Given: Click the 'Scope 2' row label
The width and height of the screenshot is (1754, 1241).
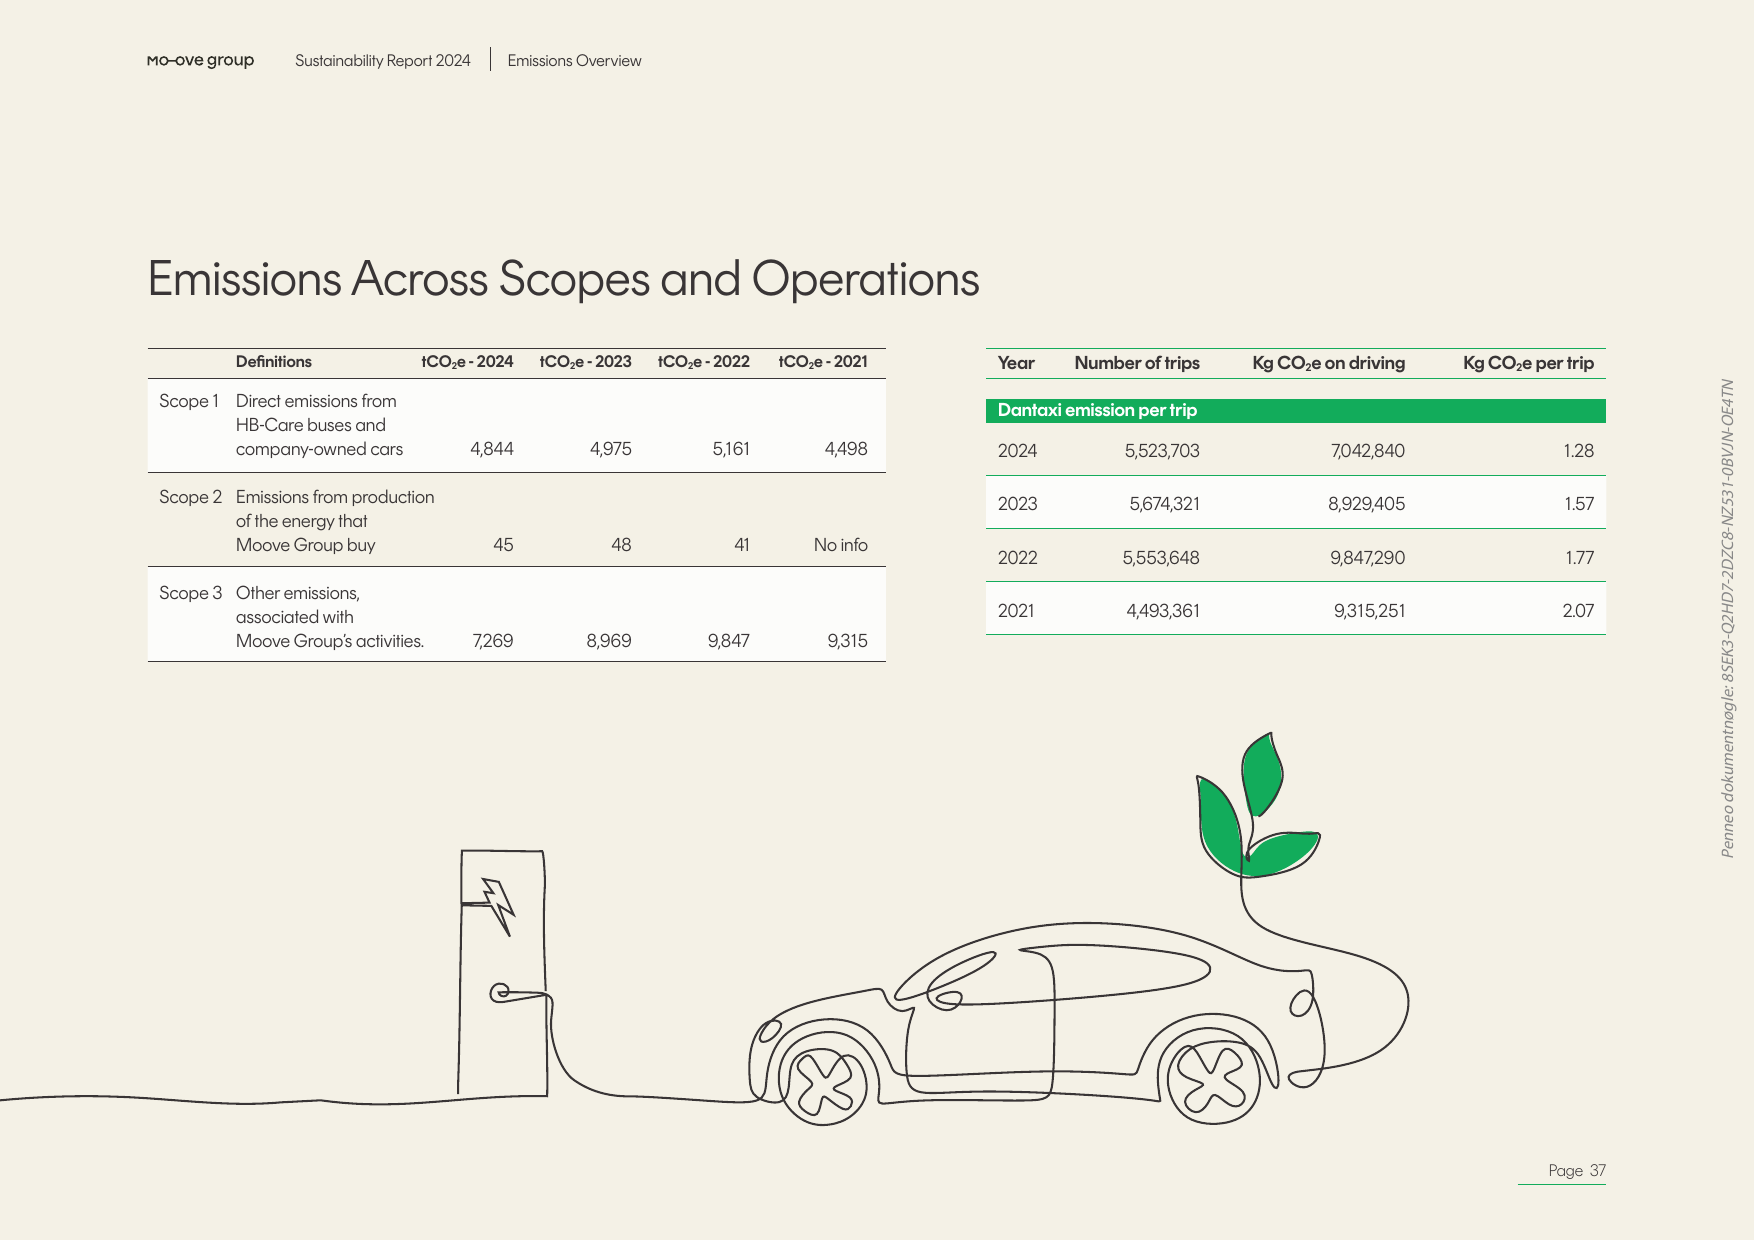Looking at the screenshot, I should [190, 497].
